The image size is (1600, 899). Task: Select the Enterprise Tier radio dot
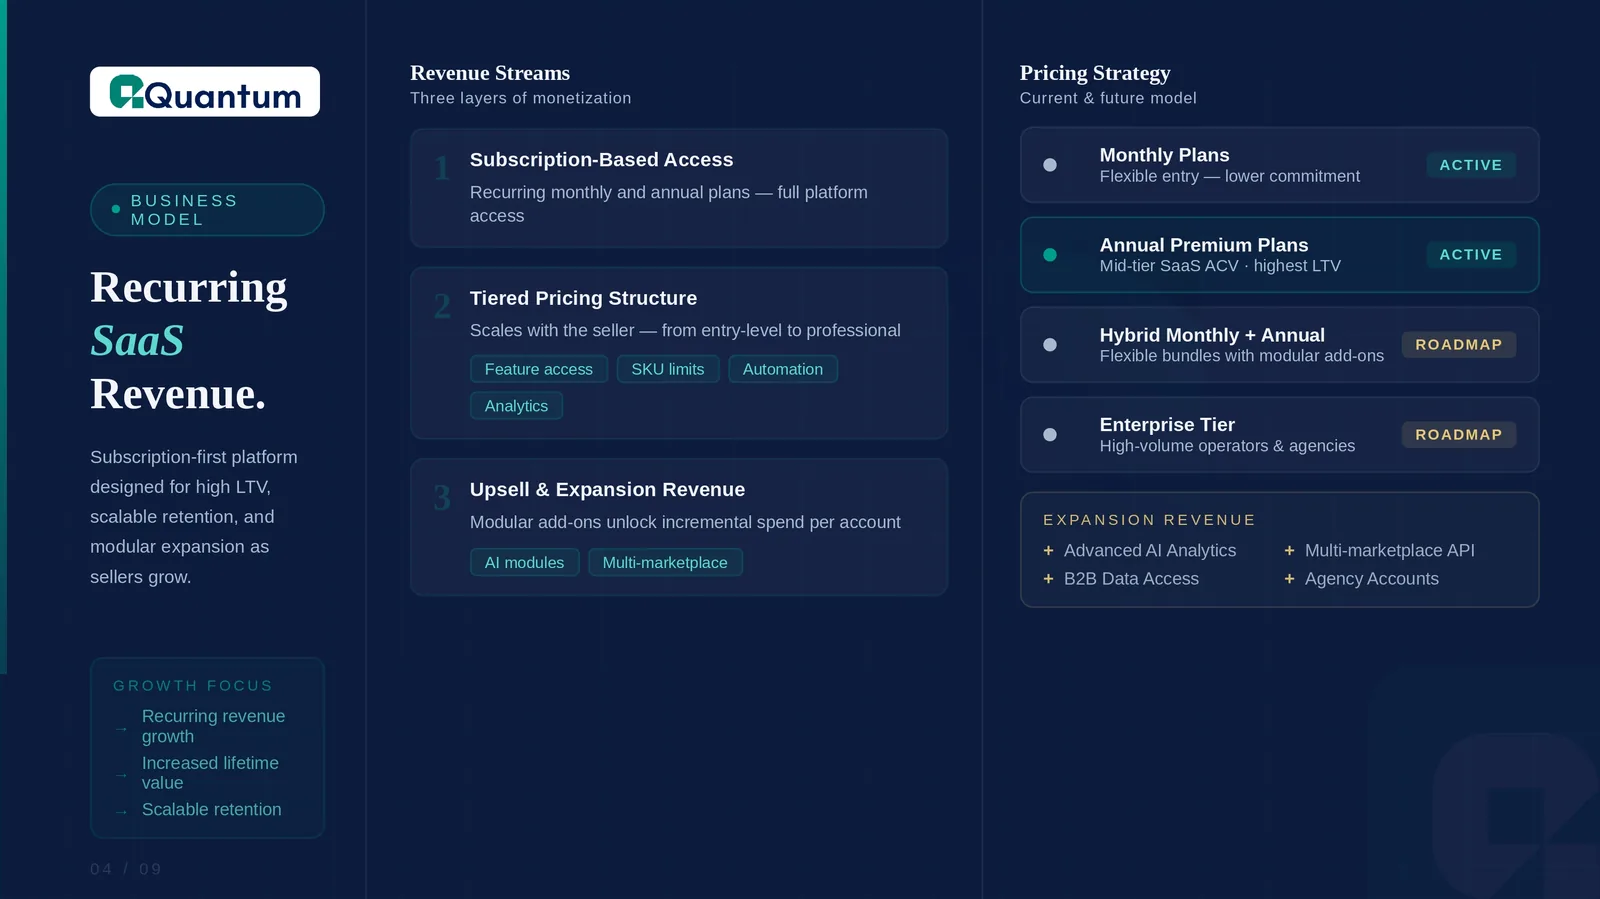1050,435
